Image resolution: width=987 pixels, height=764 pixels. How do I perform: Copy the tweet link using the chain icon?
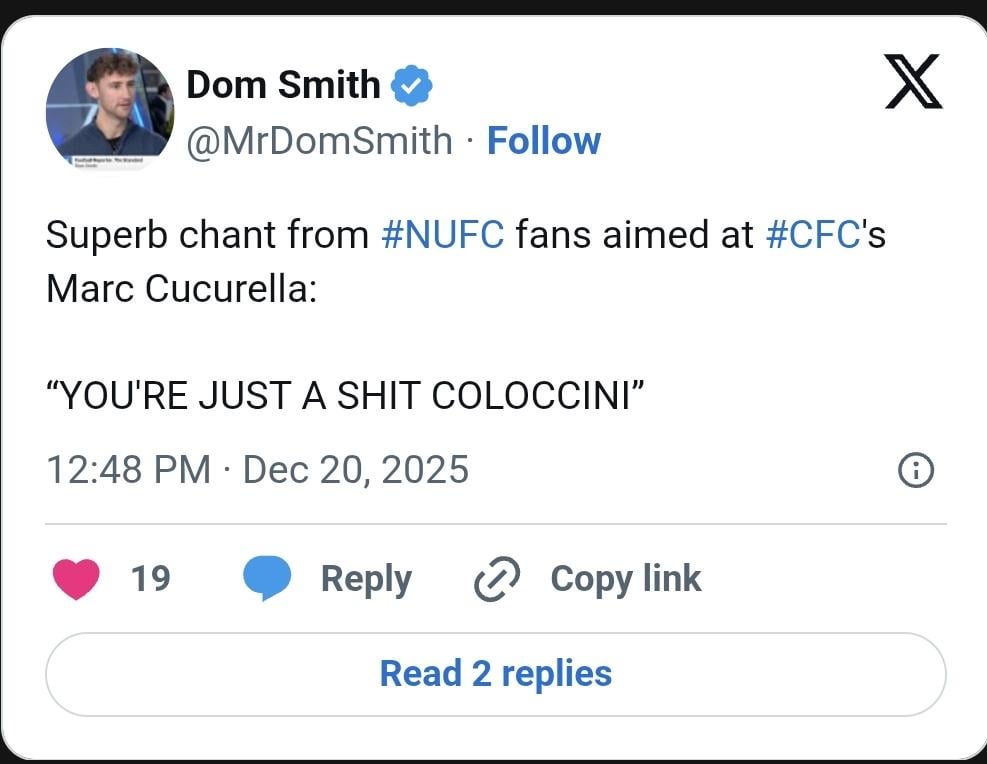[x=495, y=578]
